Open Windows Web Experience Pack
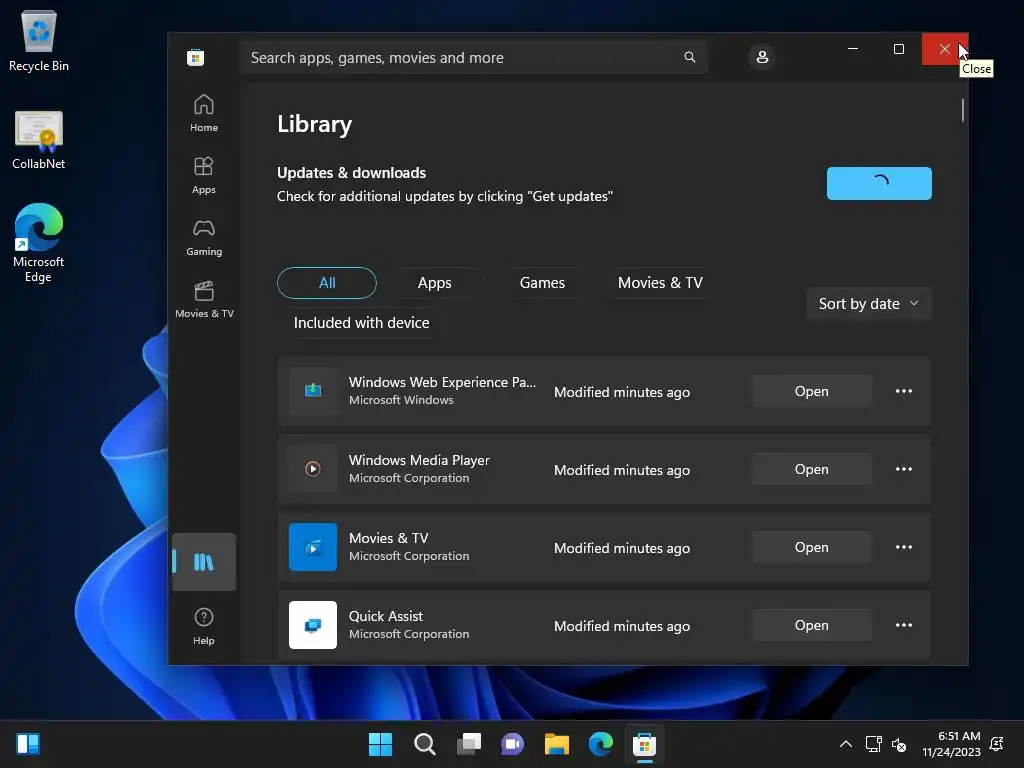This screenshot has height=768, width=1024. [x=812, y=391]
